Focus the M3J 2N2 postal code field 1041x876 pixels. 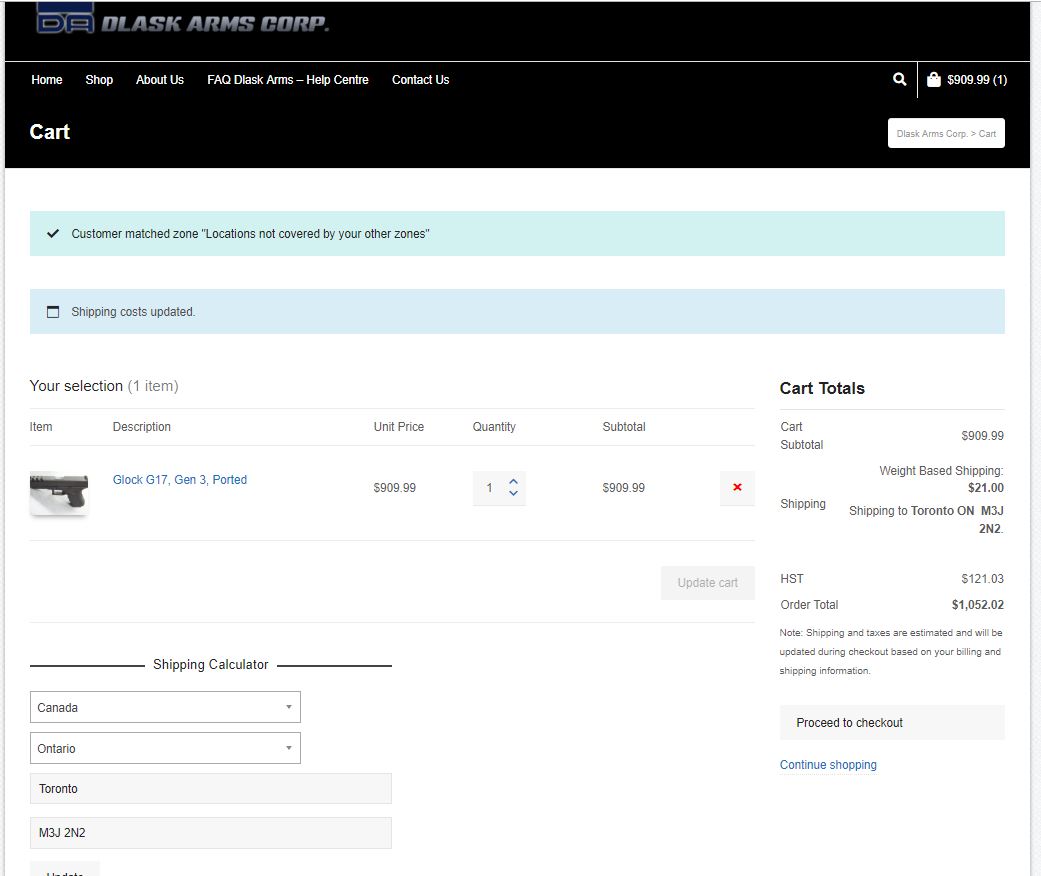[210, 832]
